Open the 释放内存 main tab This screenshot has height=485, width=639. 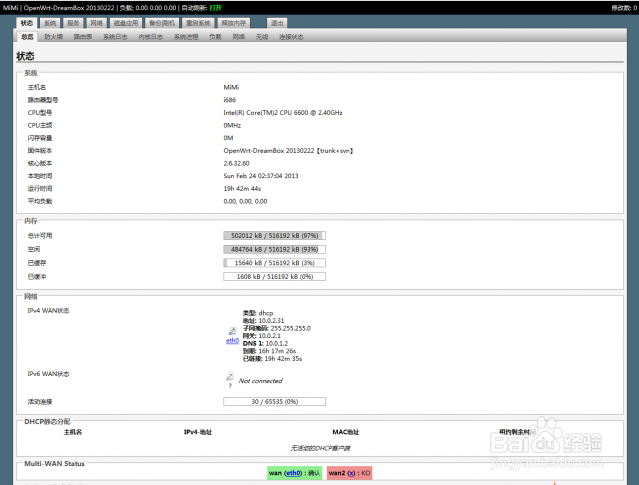pyautogui.click(x=234, y=23)
